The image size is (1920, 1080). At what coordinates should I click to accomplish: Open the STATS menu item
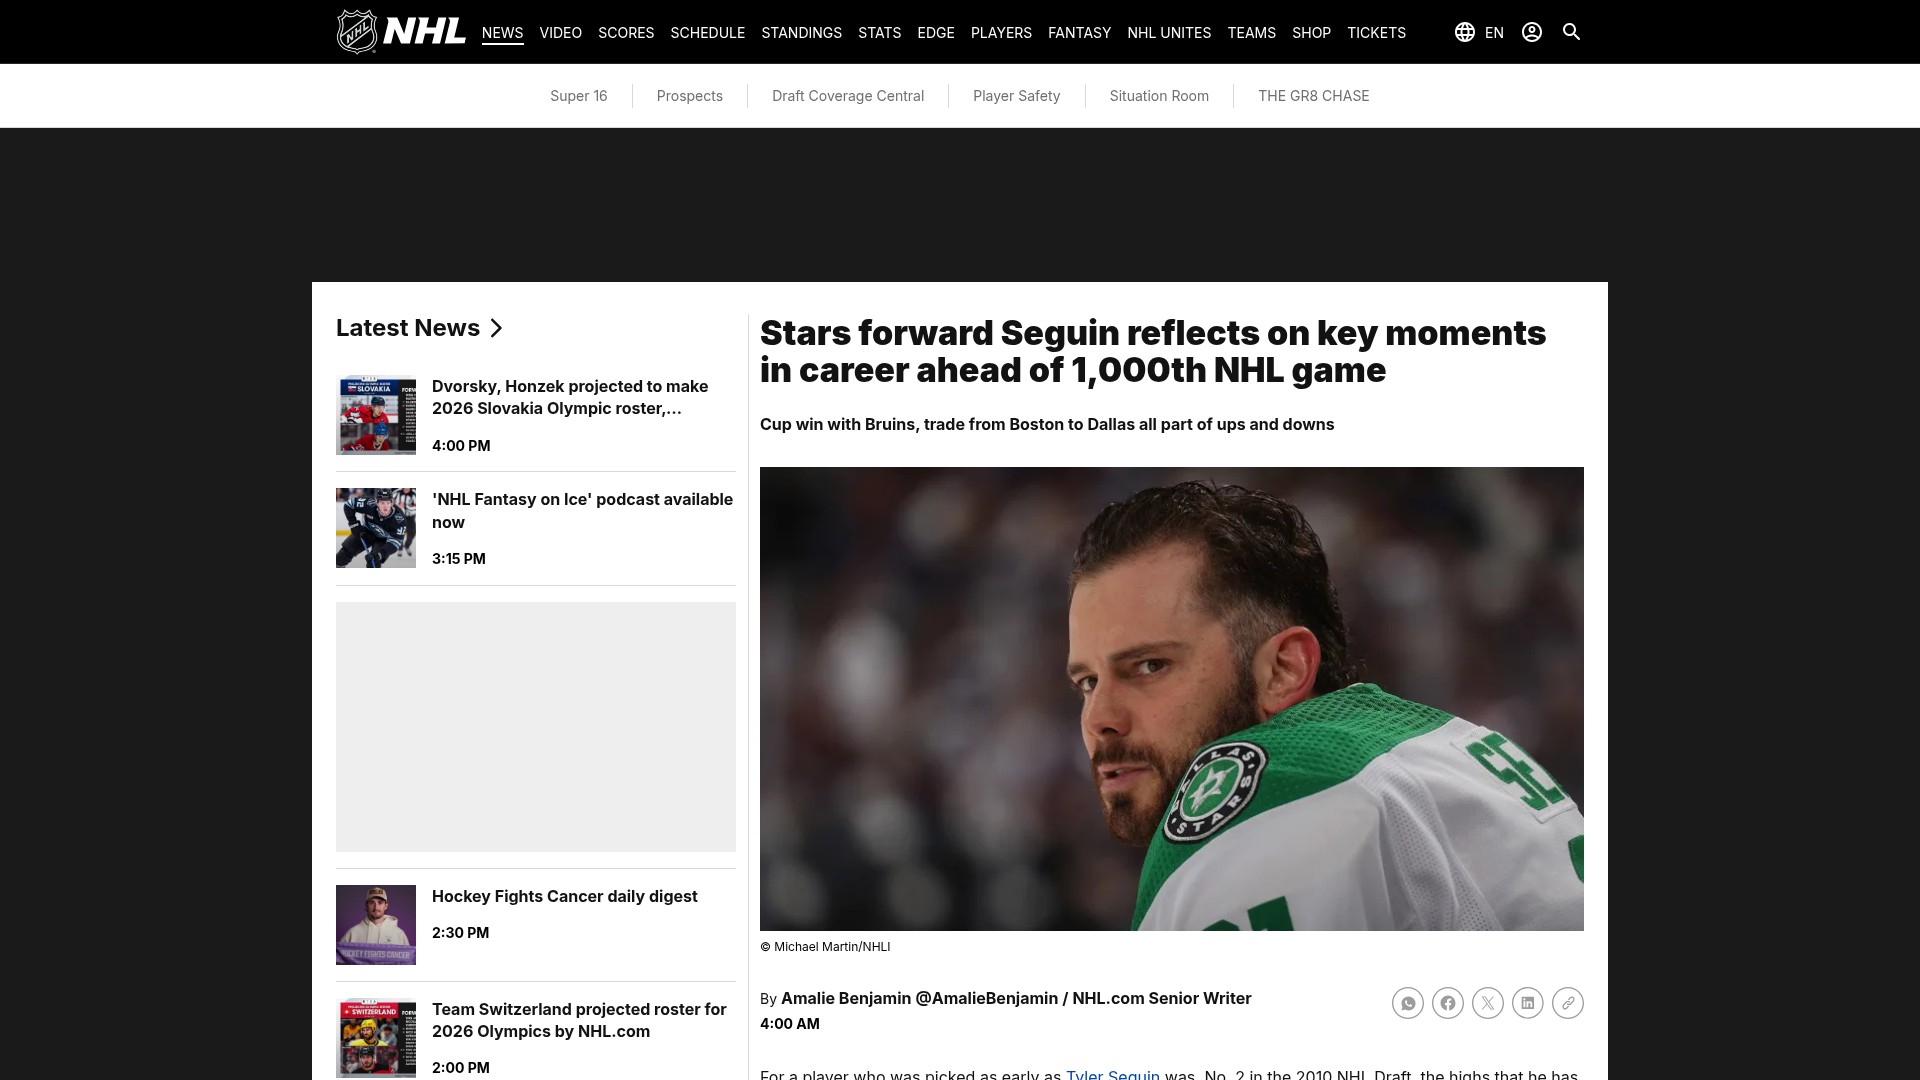point(879,33)
